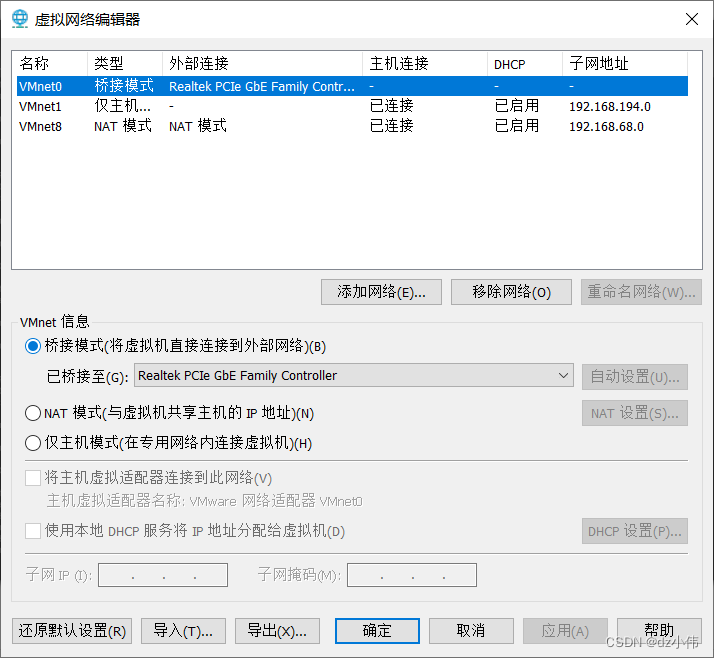Click the 外部连接 column header

tap(262, 63)
